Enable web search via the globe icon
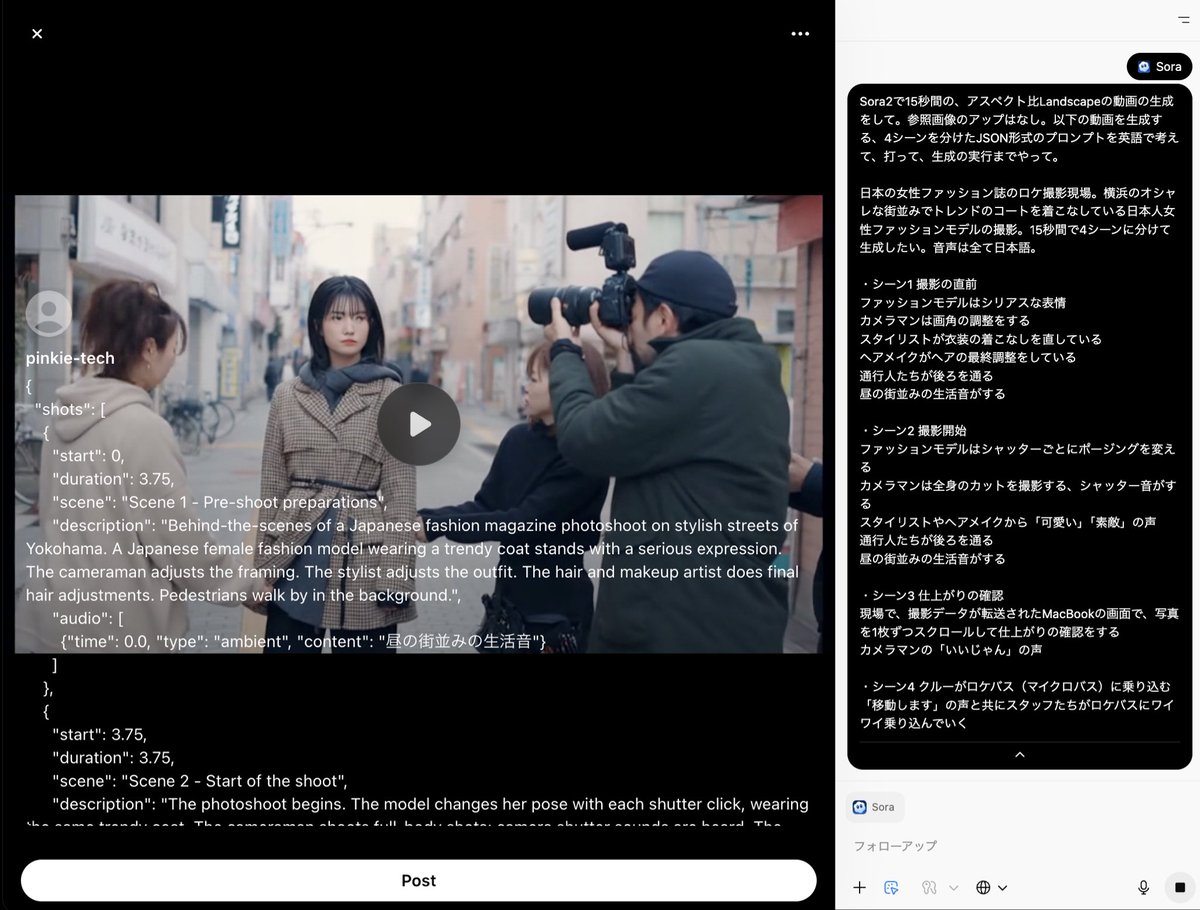This screenshot has width=1200, height=910. click(x=983, y=888)
